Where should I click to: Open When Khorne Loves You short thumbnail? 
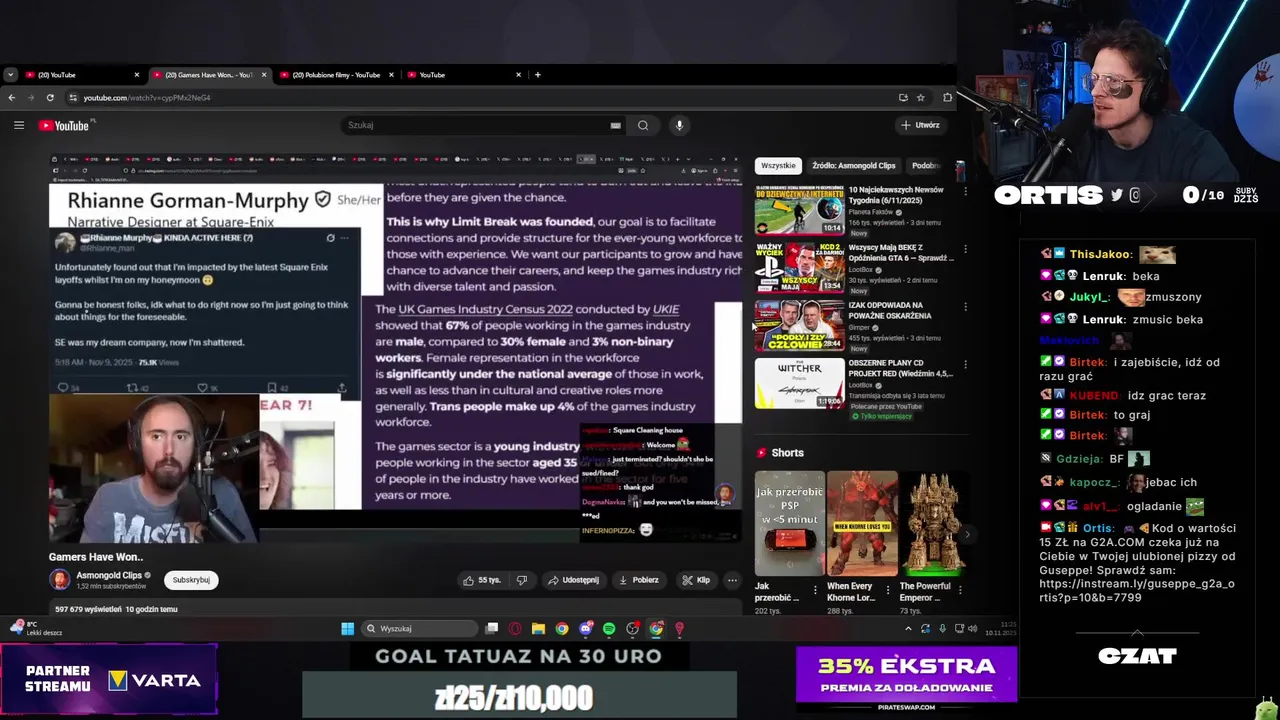[x=862, y=524]
